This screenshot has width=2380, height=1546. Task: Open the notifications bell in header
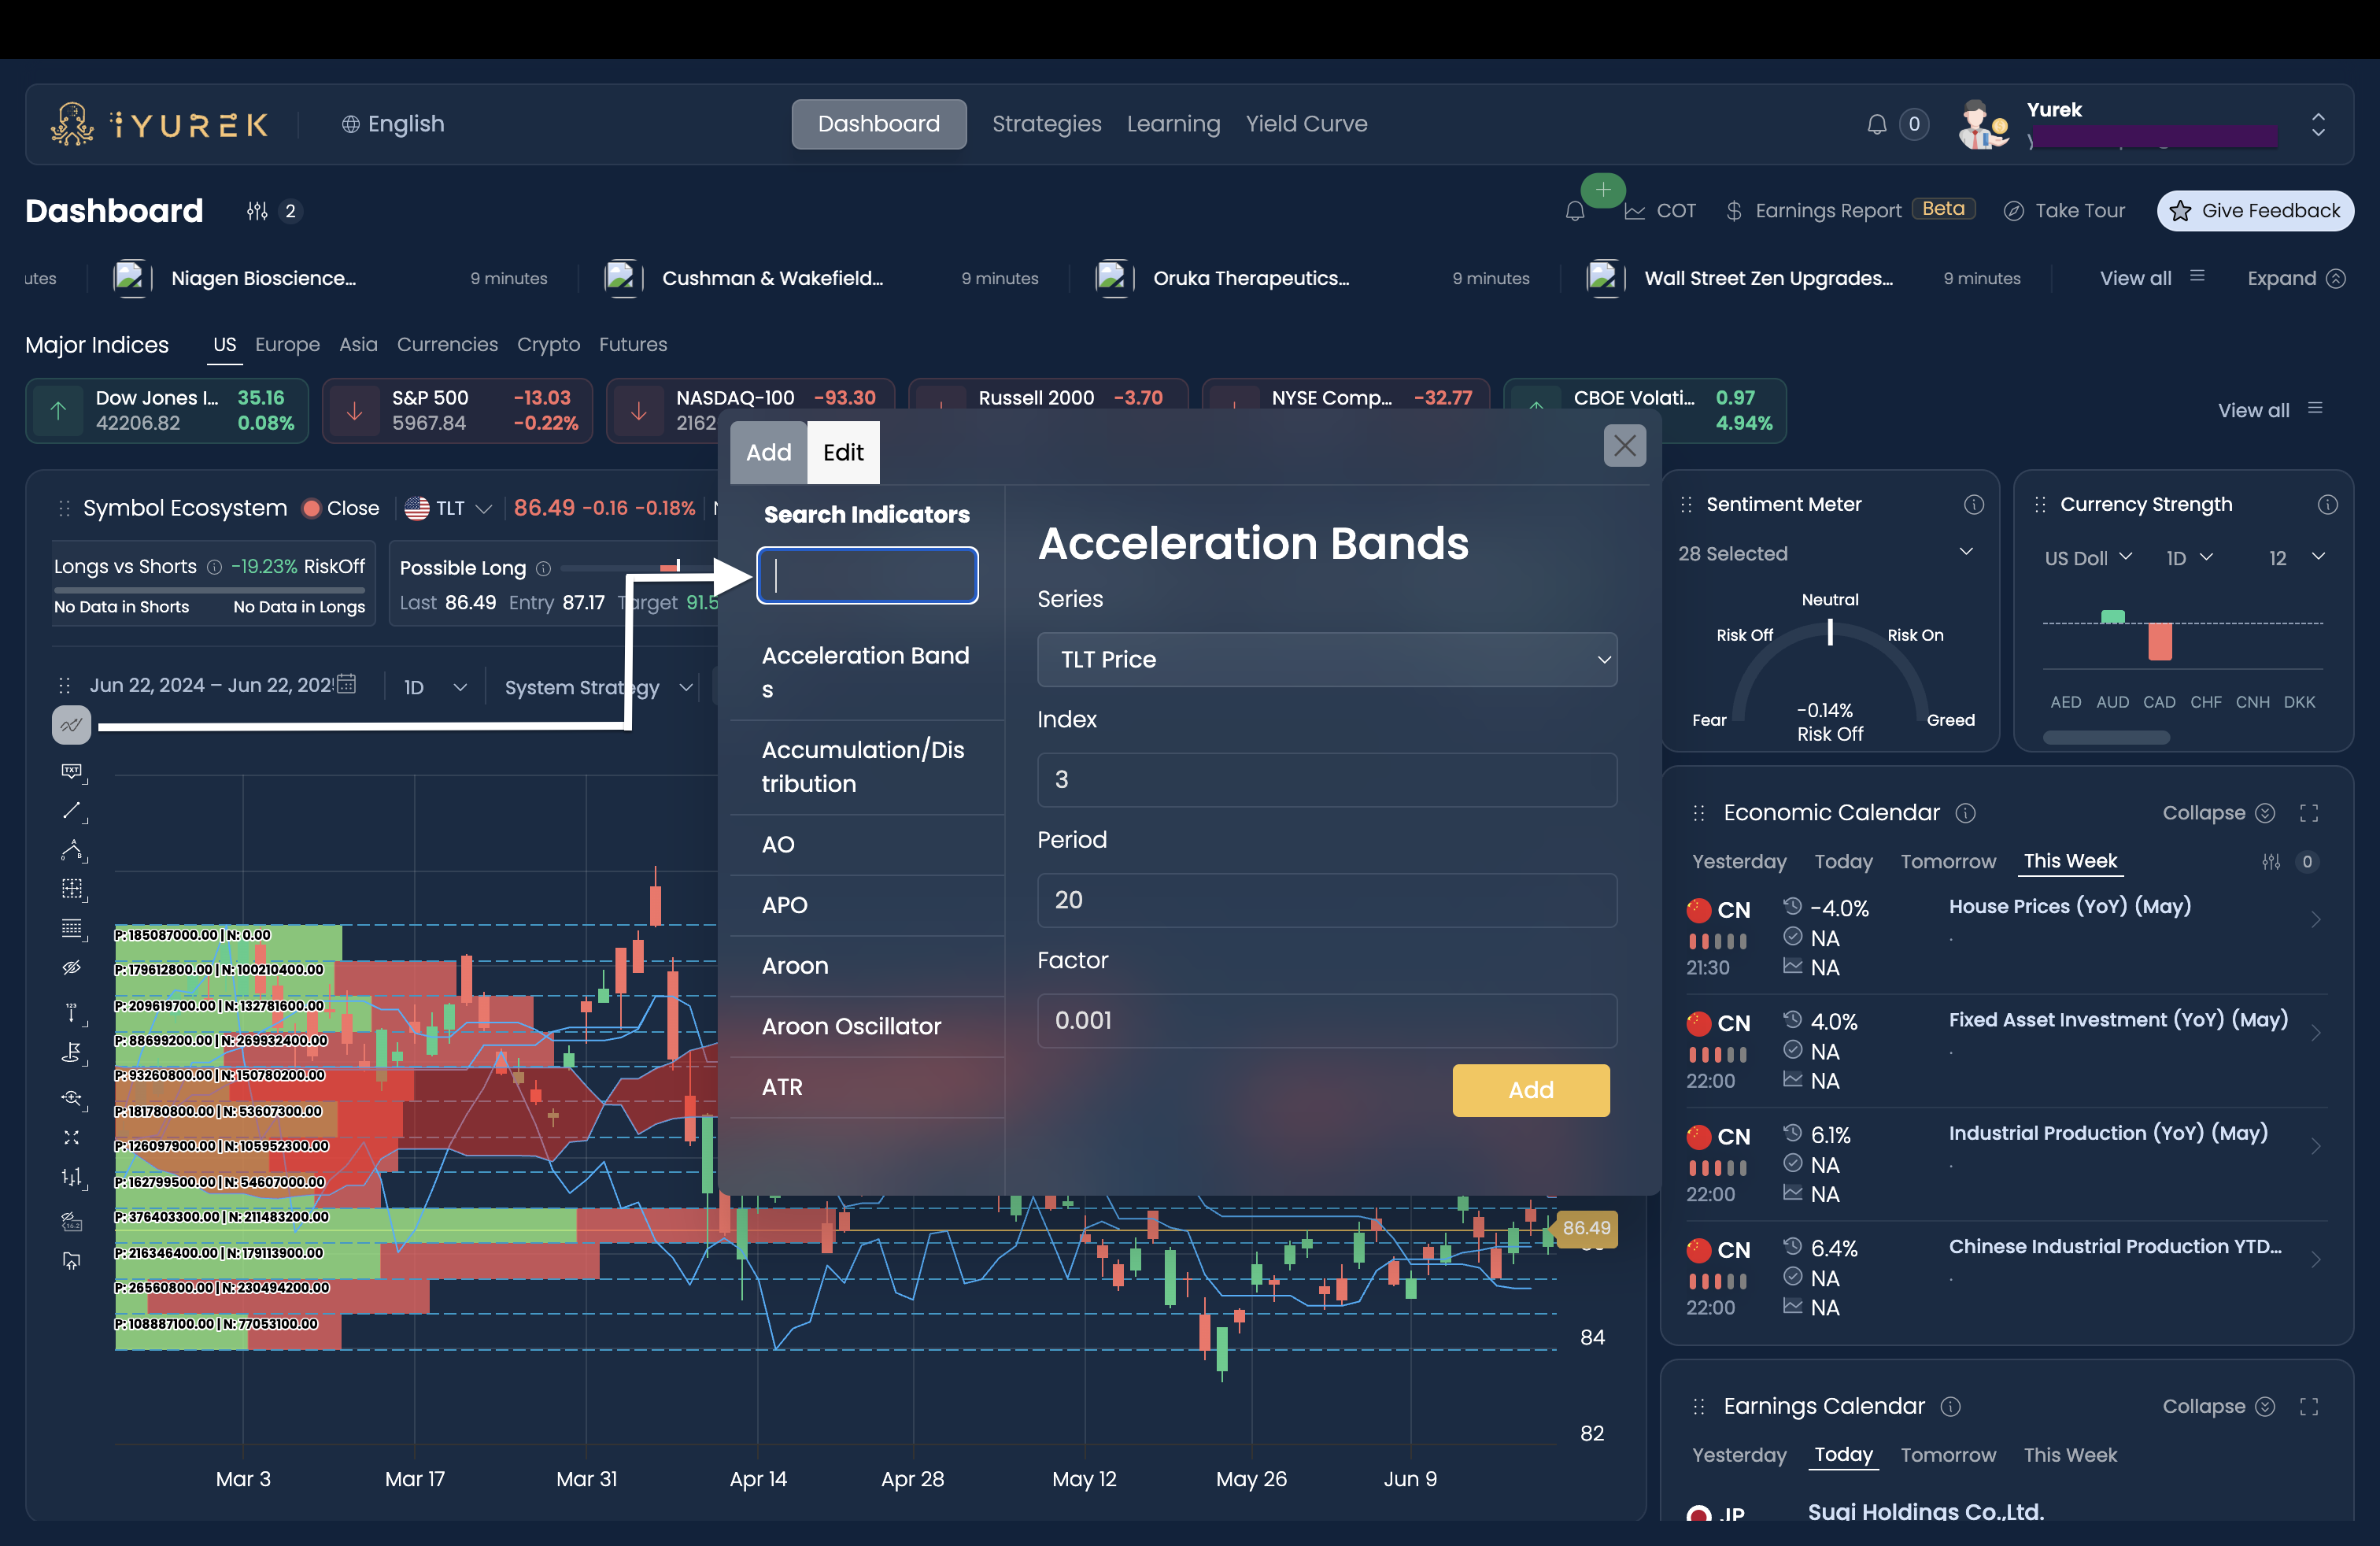click(1876, 124)
